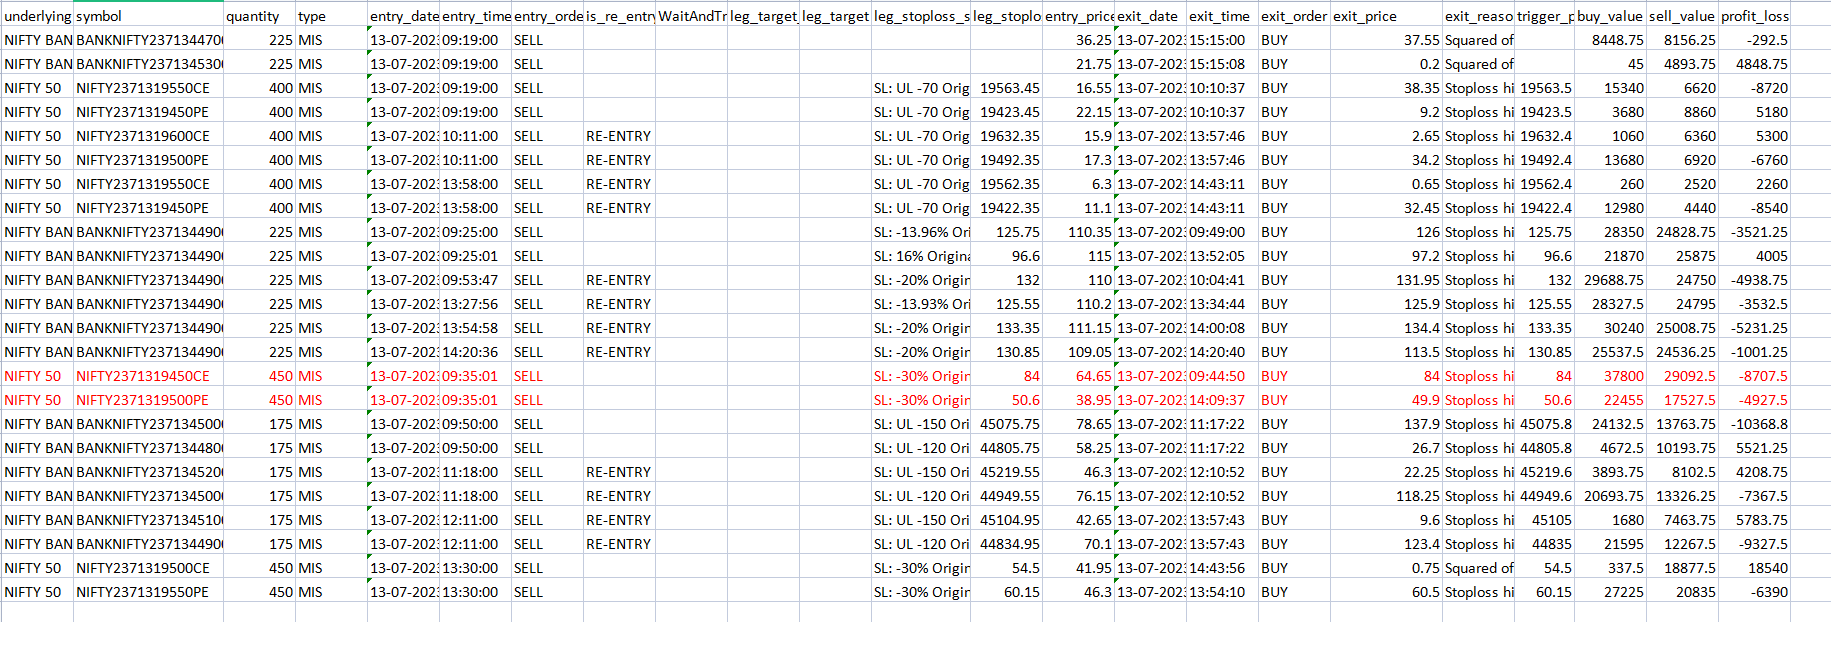The width and height of the screenshot is (1831, 648).
Task: Select symbol cell NIFTY2371319600CE
Action: pos(148,136)
